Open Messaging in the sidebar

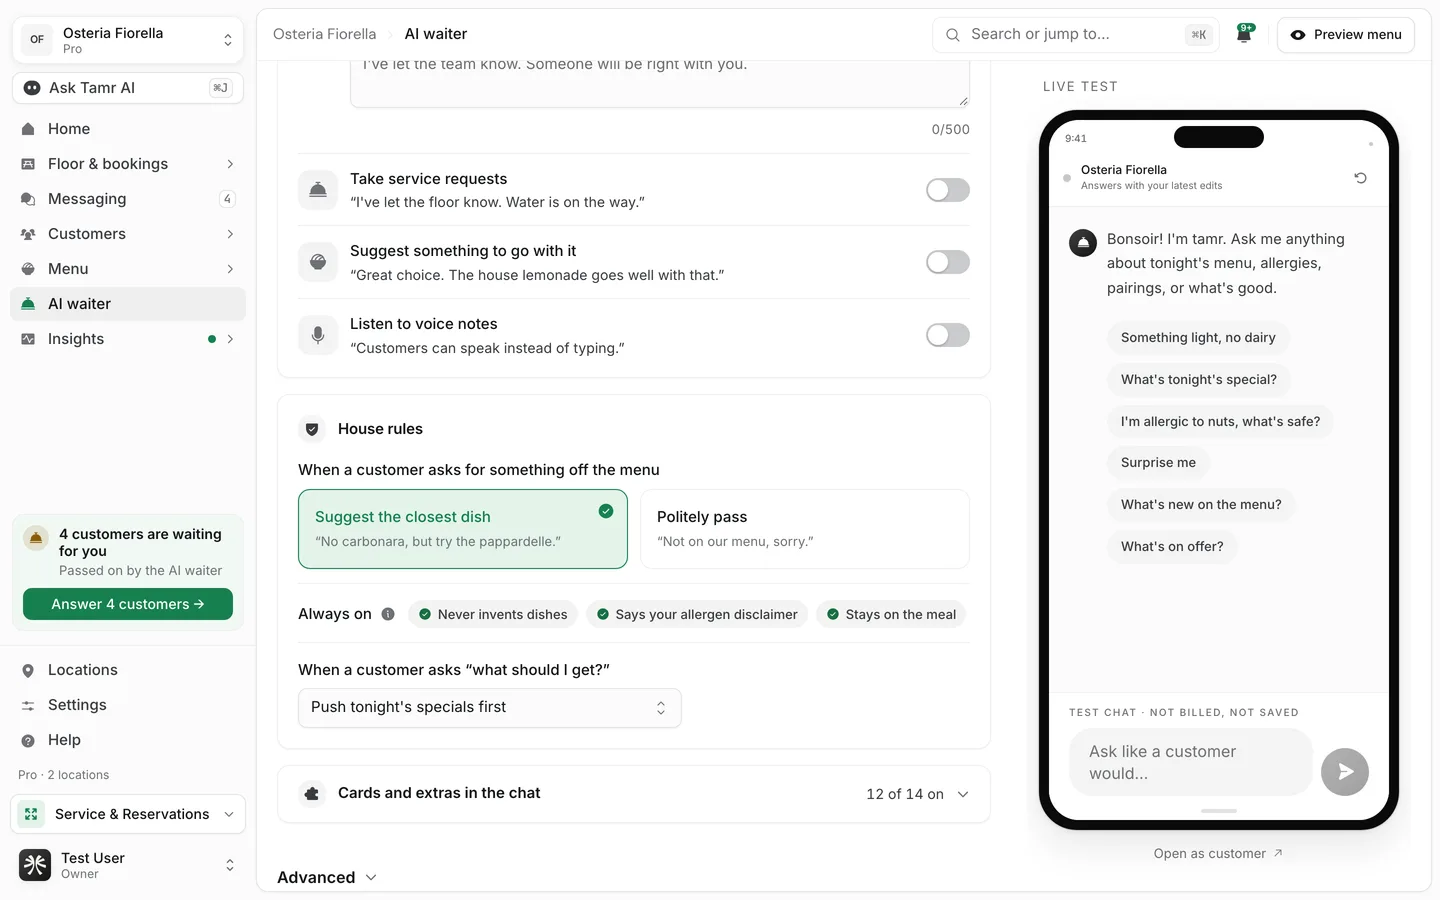click(128, 199)
